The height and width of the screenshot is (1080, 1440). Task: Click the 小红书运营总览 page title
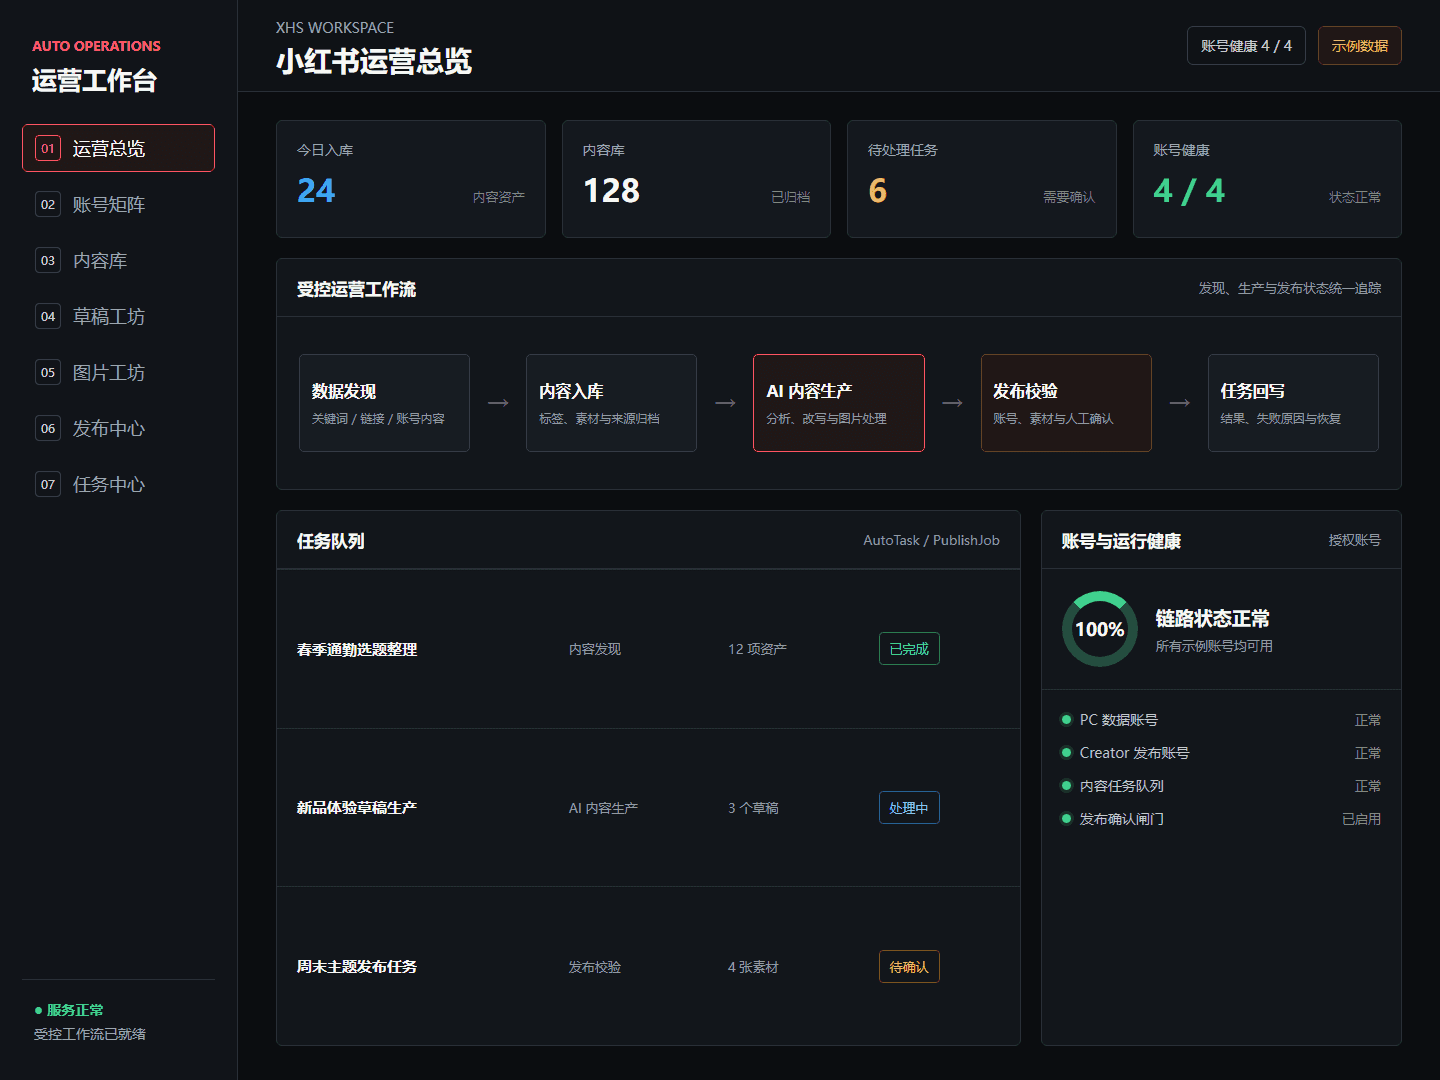coord(374,62)
